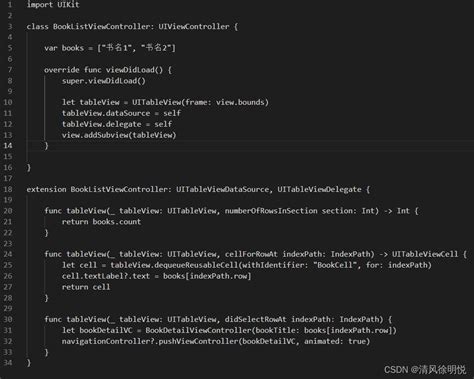Viewport: 474px width, 379px height.
Task: Click line number 24 in the gutter
Action: (8, 254)
